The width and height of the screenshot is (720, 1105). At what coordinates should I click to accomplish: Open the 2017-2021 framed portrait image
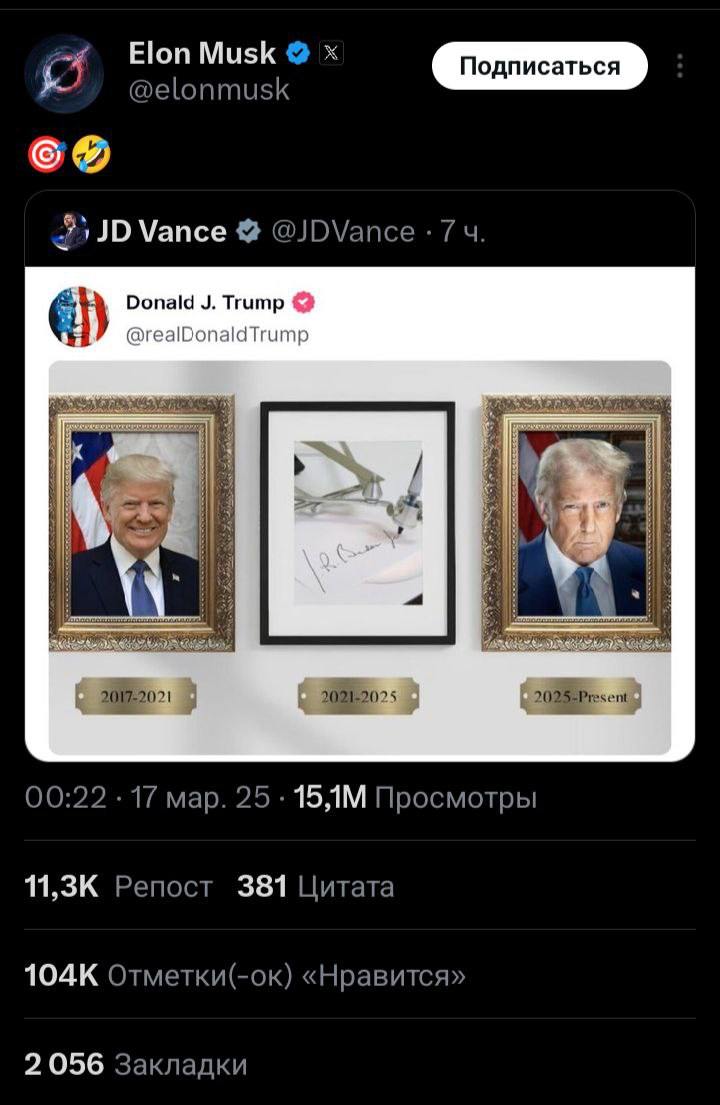click(x=142, y=522)
